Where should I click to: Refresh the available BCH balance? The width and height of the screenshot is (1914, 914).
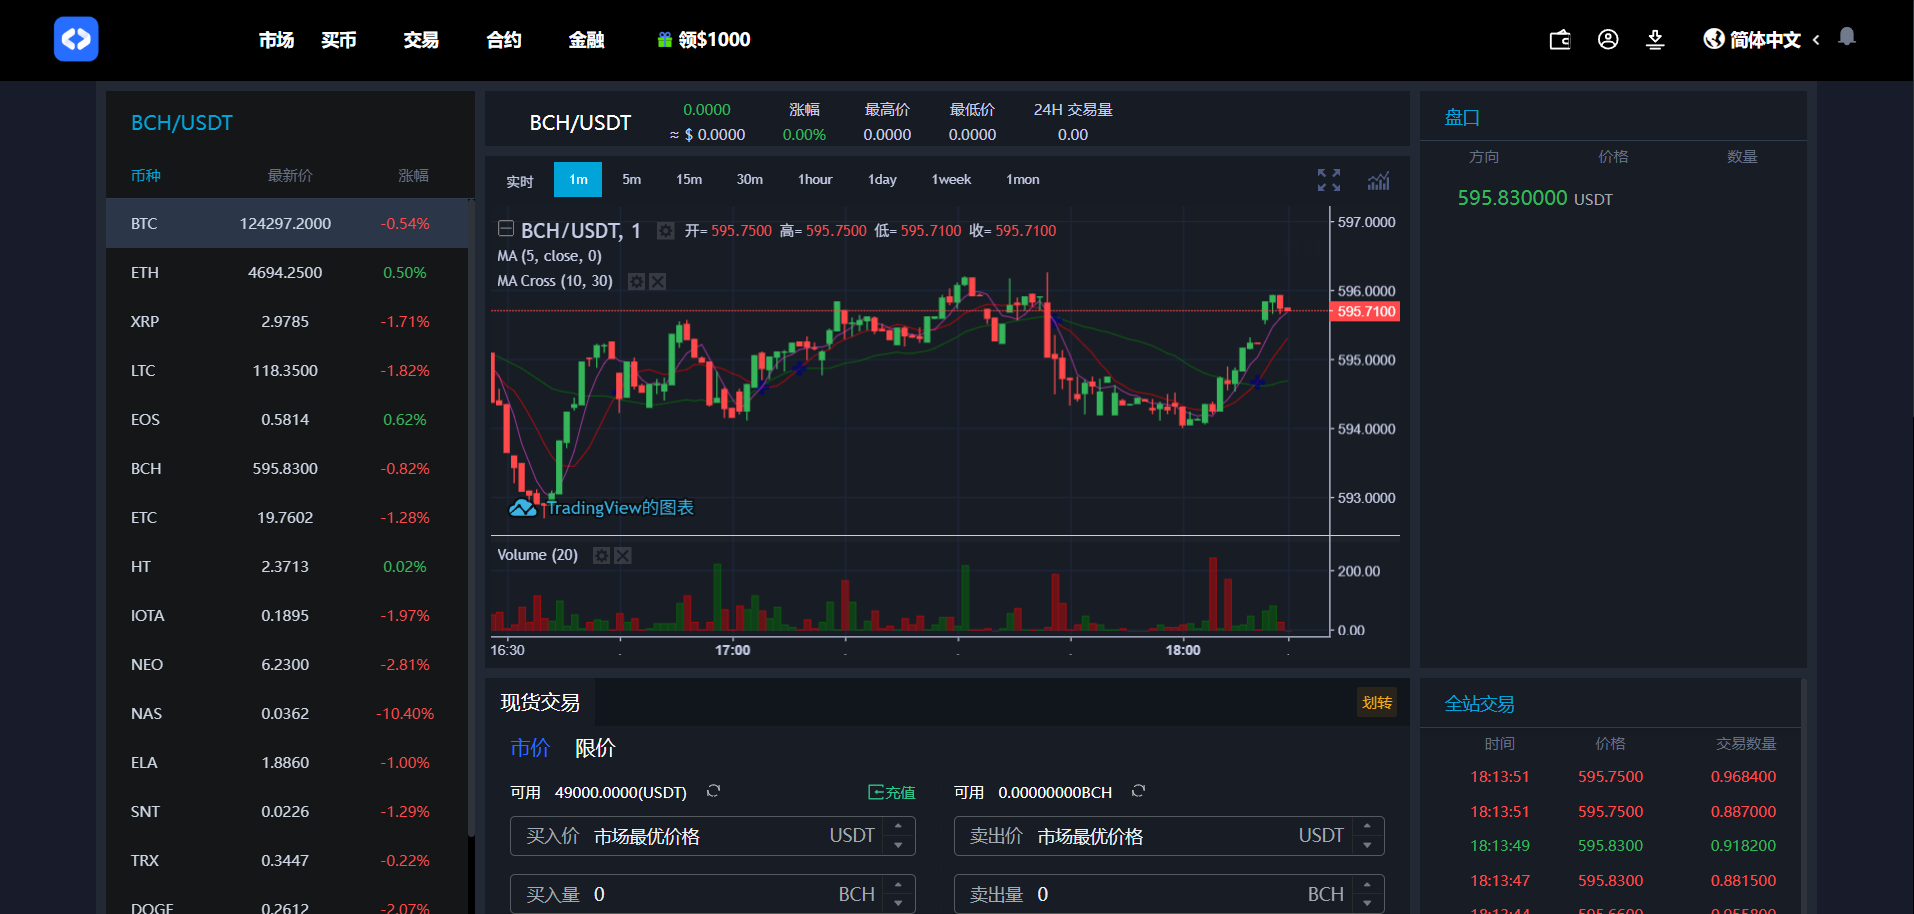pos(1138,791)
